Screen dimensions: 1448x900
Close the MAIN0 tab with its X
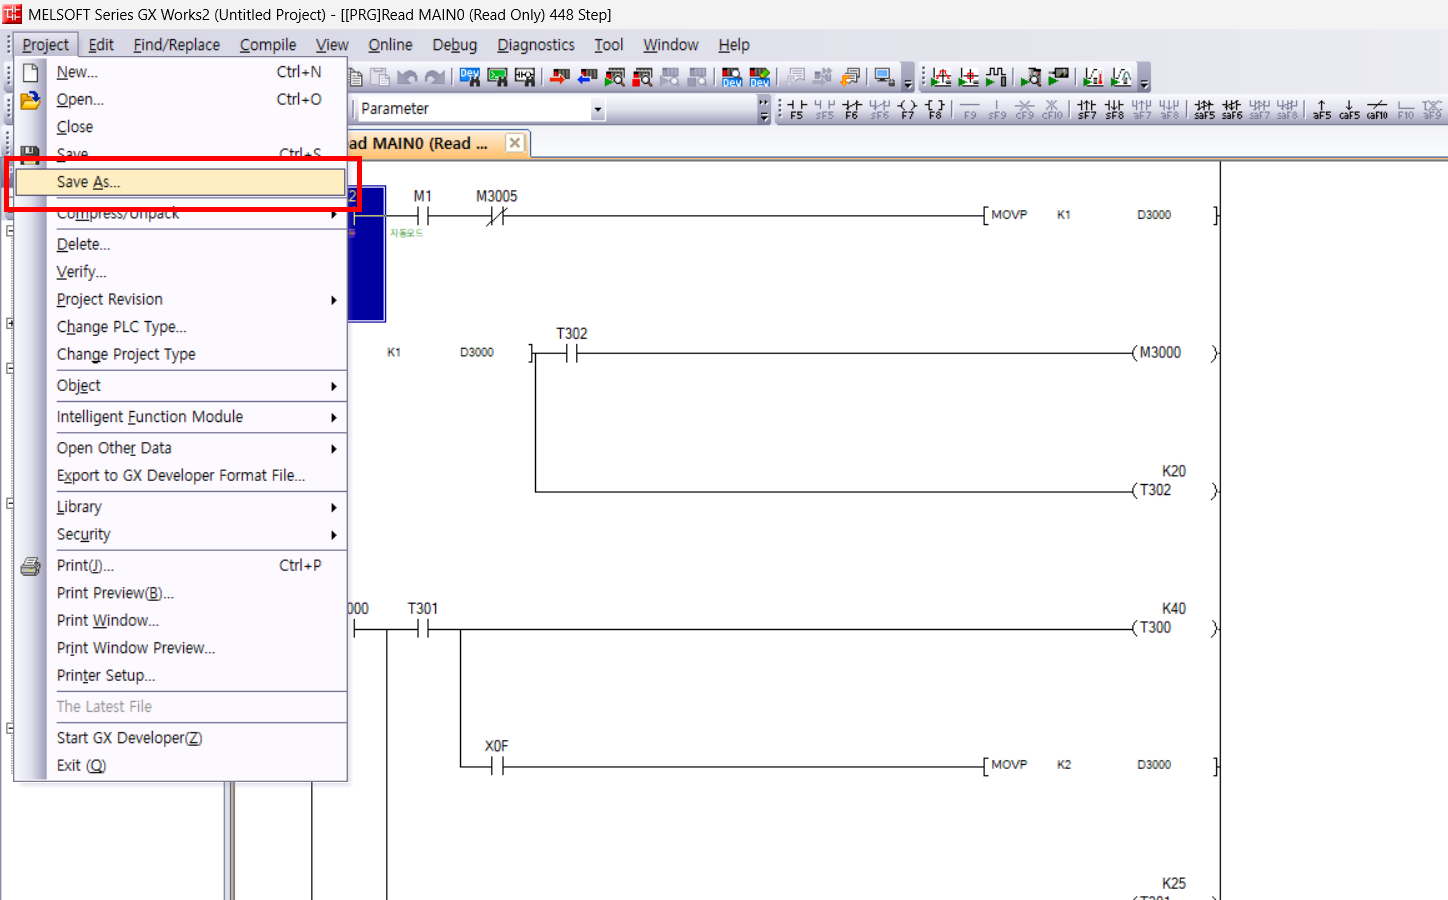[x=514, y=143]
